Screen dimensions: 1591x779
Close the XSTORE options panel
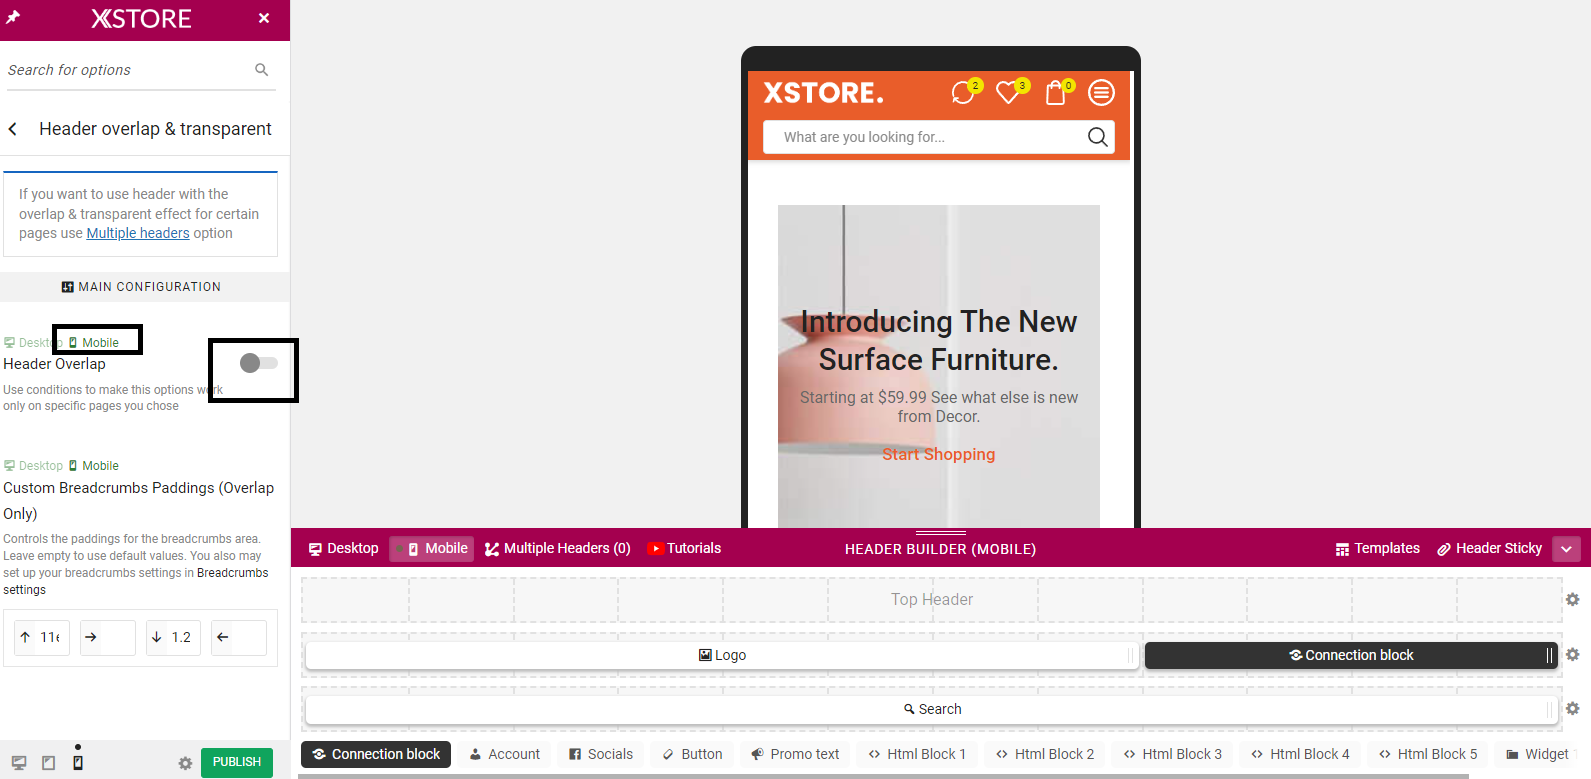(264, 18)
